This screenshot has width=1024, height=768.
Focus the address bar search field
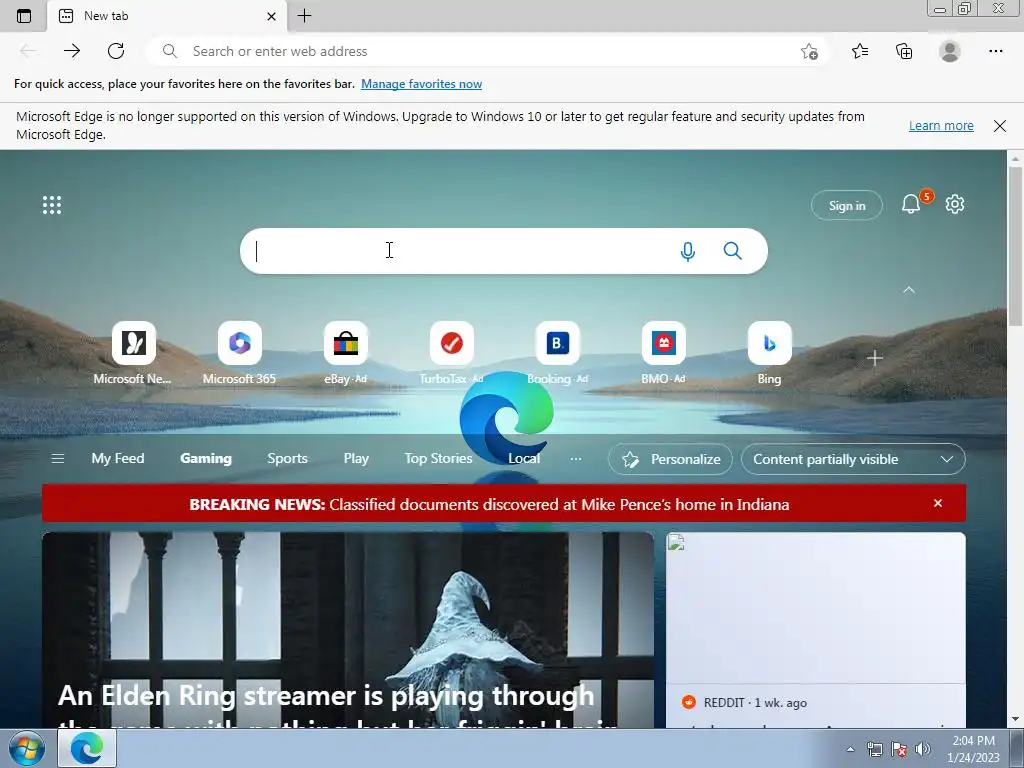click(487, 51)
